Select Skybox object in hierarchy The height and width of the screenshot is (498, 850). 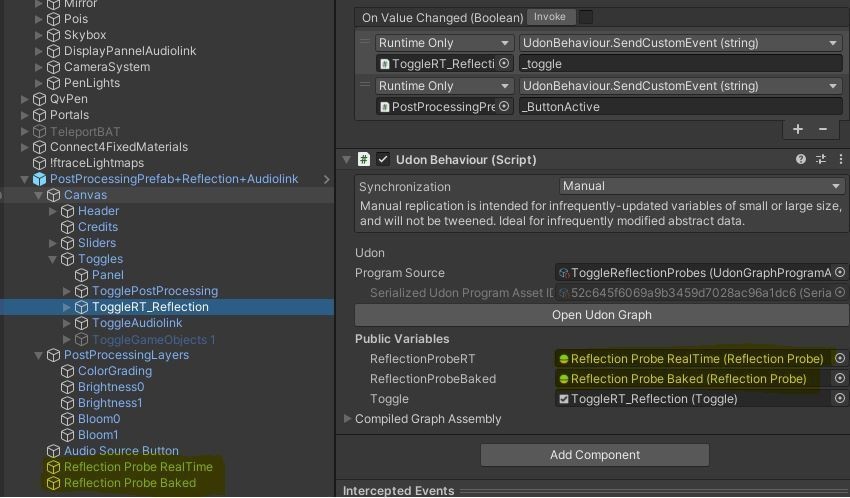85,35
